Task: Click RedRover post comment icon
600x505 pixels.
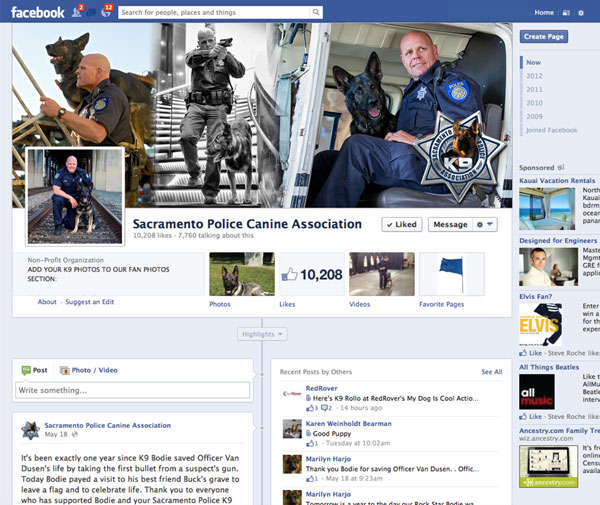Action: [x=324, y=408]
